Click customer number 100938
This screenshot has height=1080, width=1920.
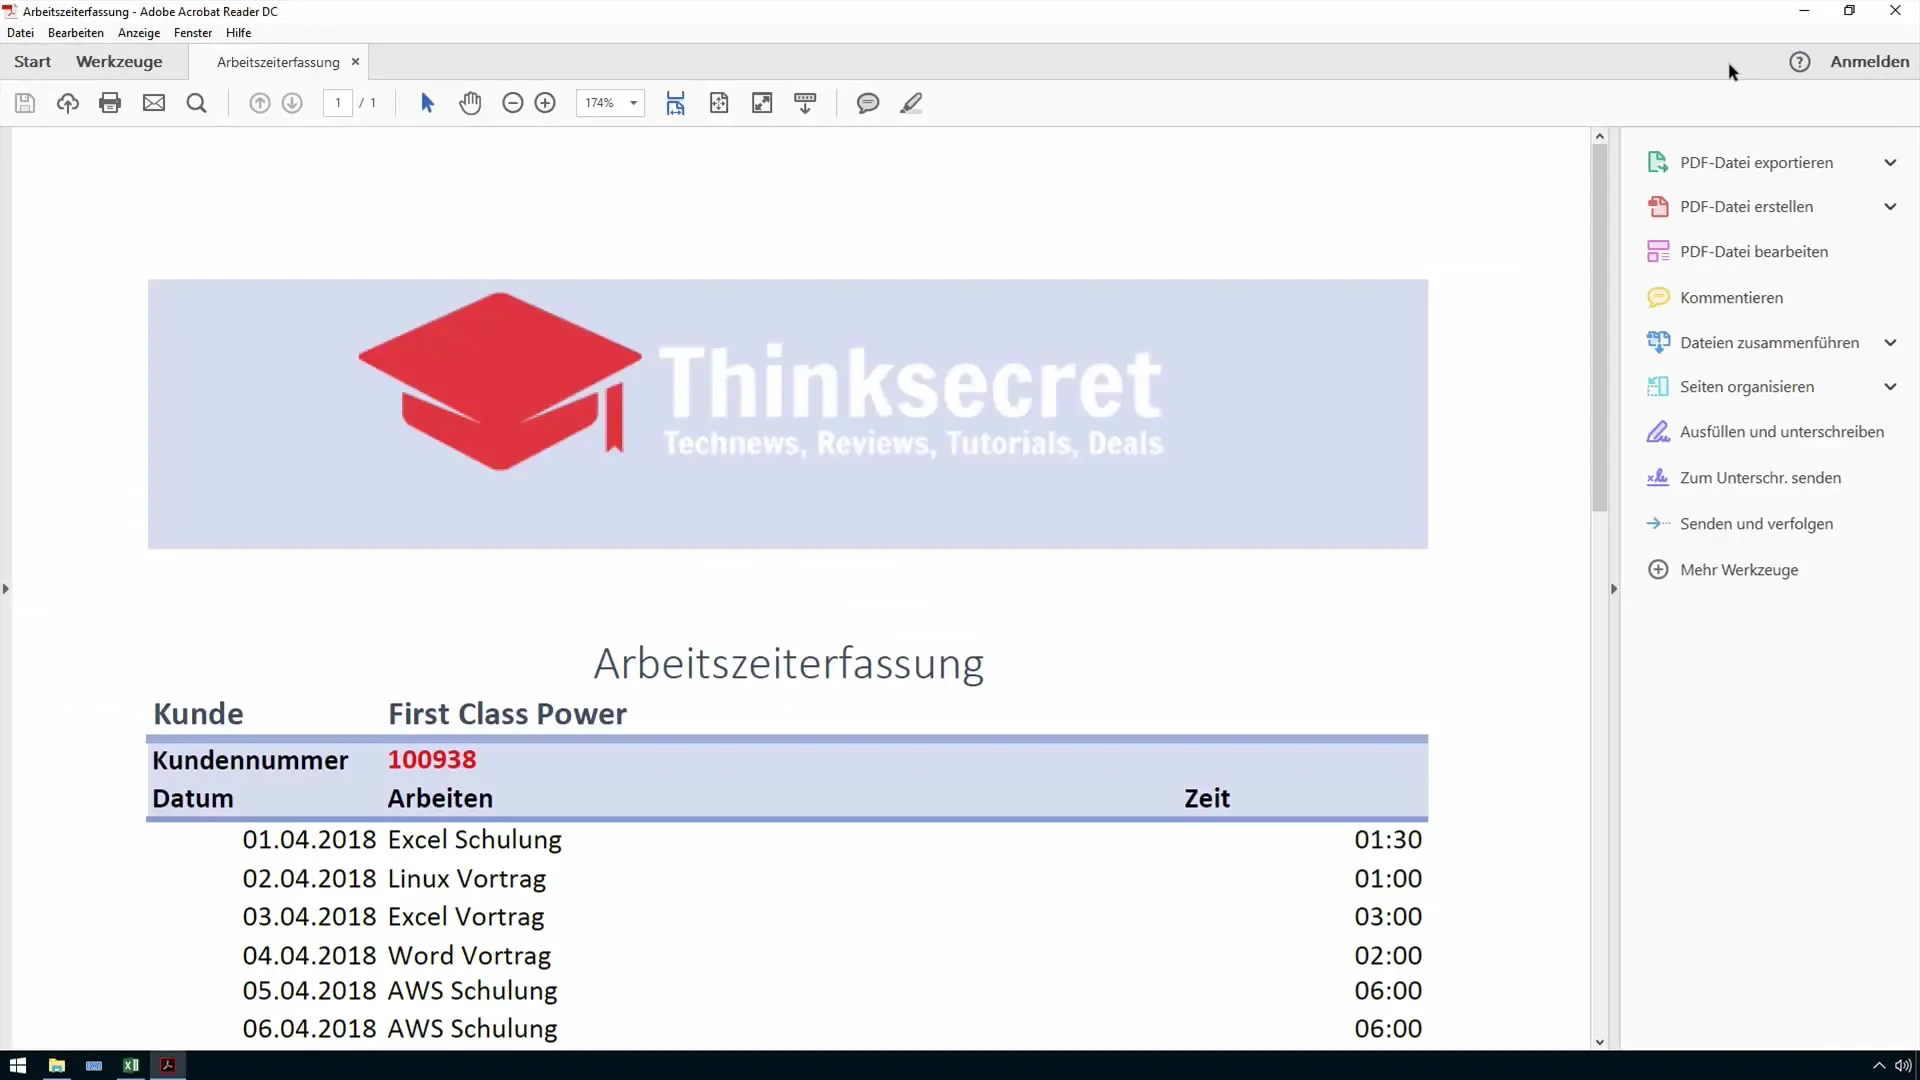pyautogui.click(x=432, y=760)
